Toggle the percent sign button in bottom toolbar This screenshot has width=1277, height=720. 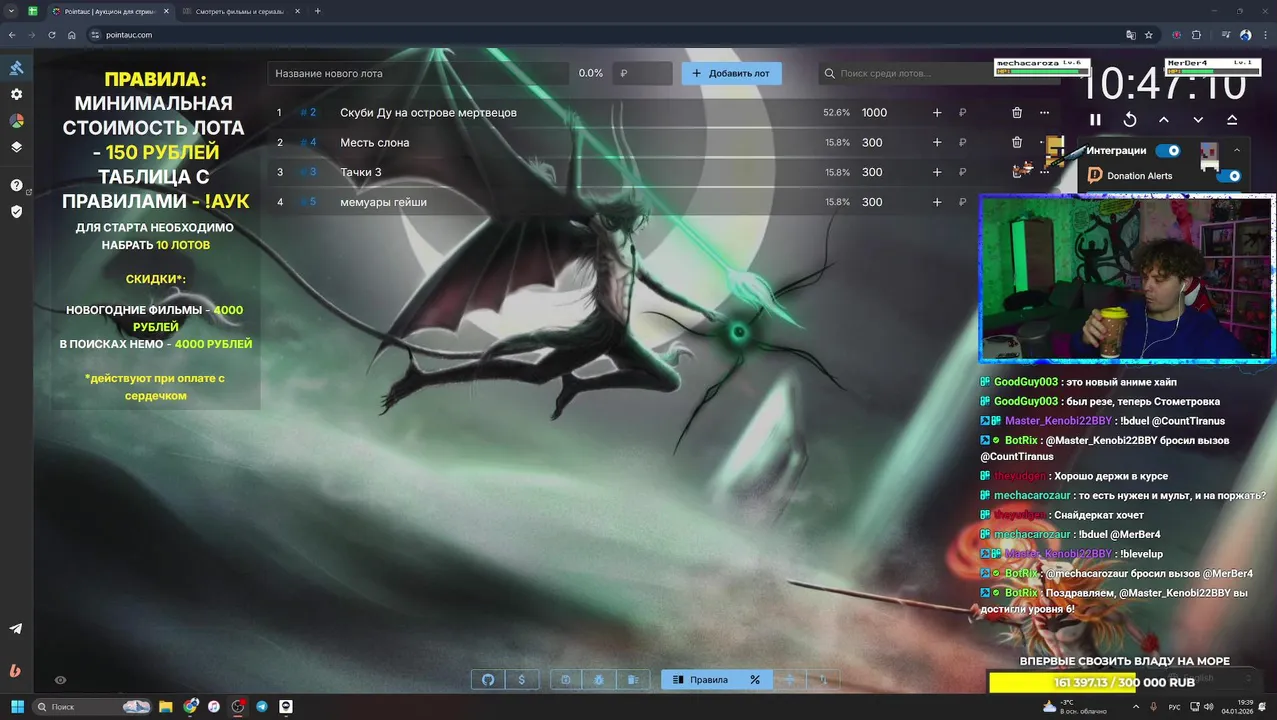pos(755,680)
